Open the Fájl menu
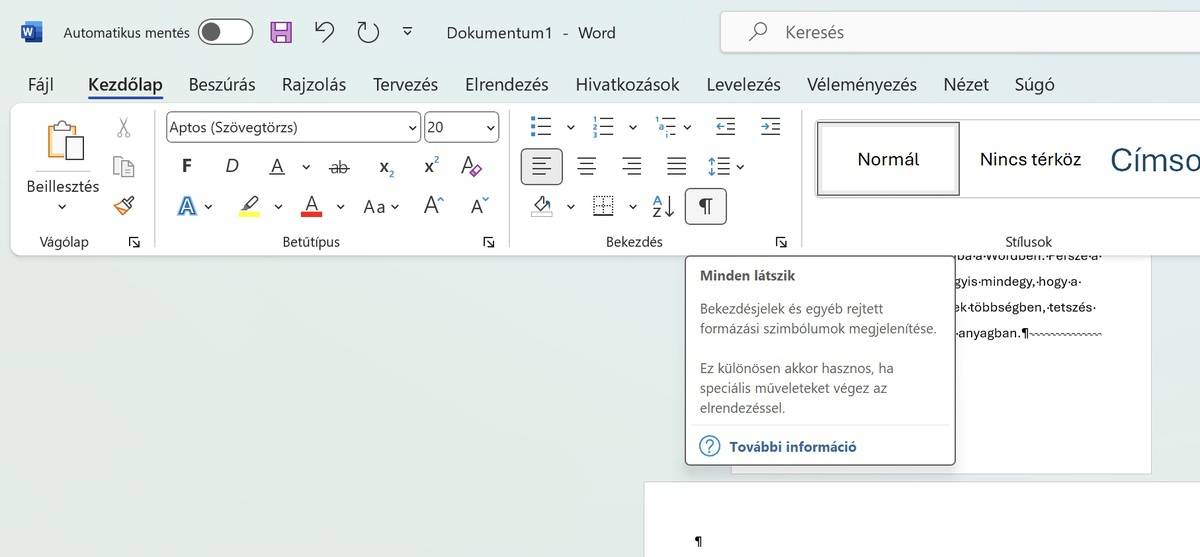Screen dimensions: 1200x557 click(41, 85)
